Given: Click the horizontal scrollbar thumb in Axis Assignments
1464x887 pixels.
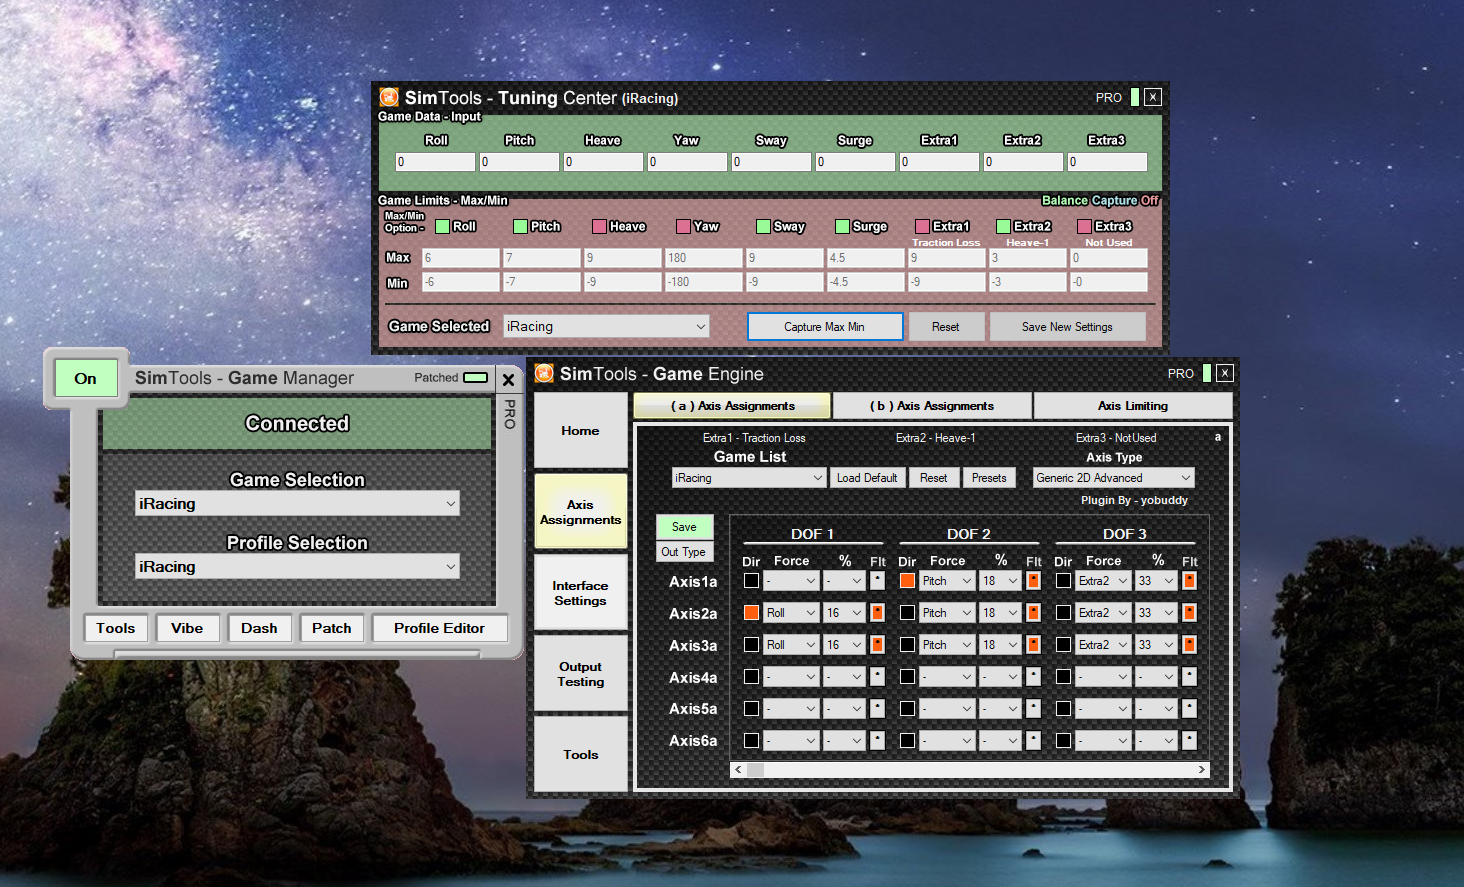Looking at the screenshot, I should pos(756,769).
